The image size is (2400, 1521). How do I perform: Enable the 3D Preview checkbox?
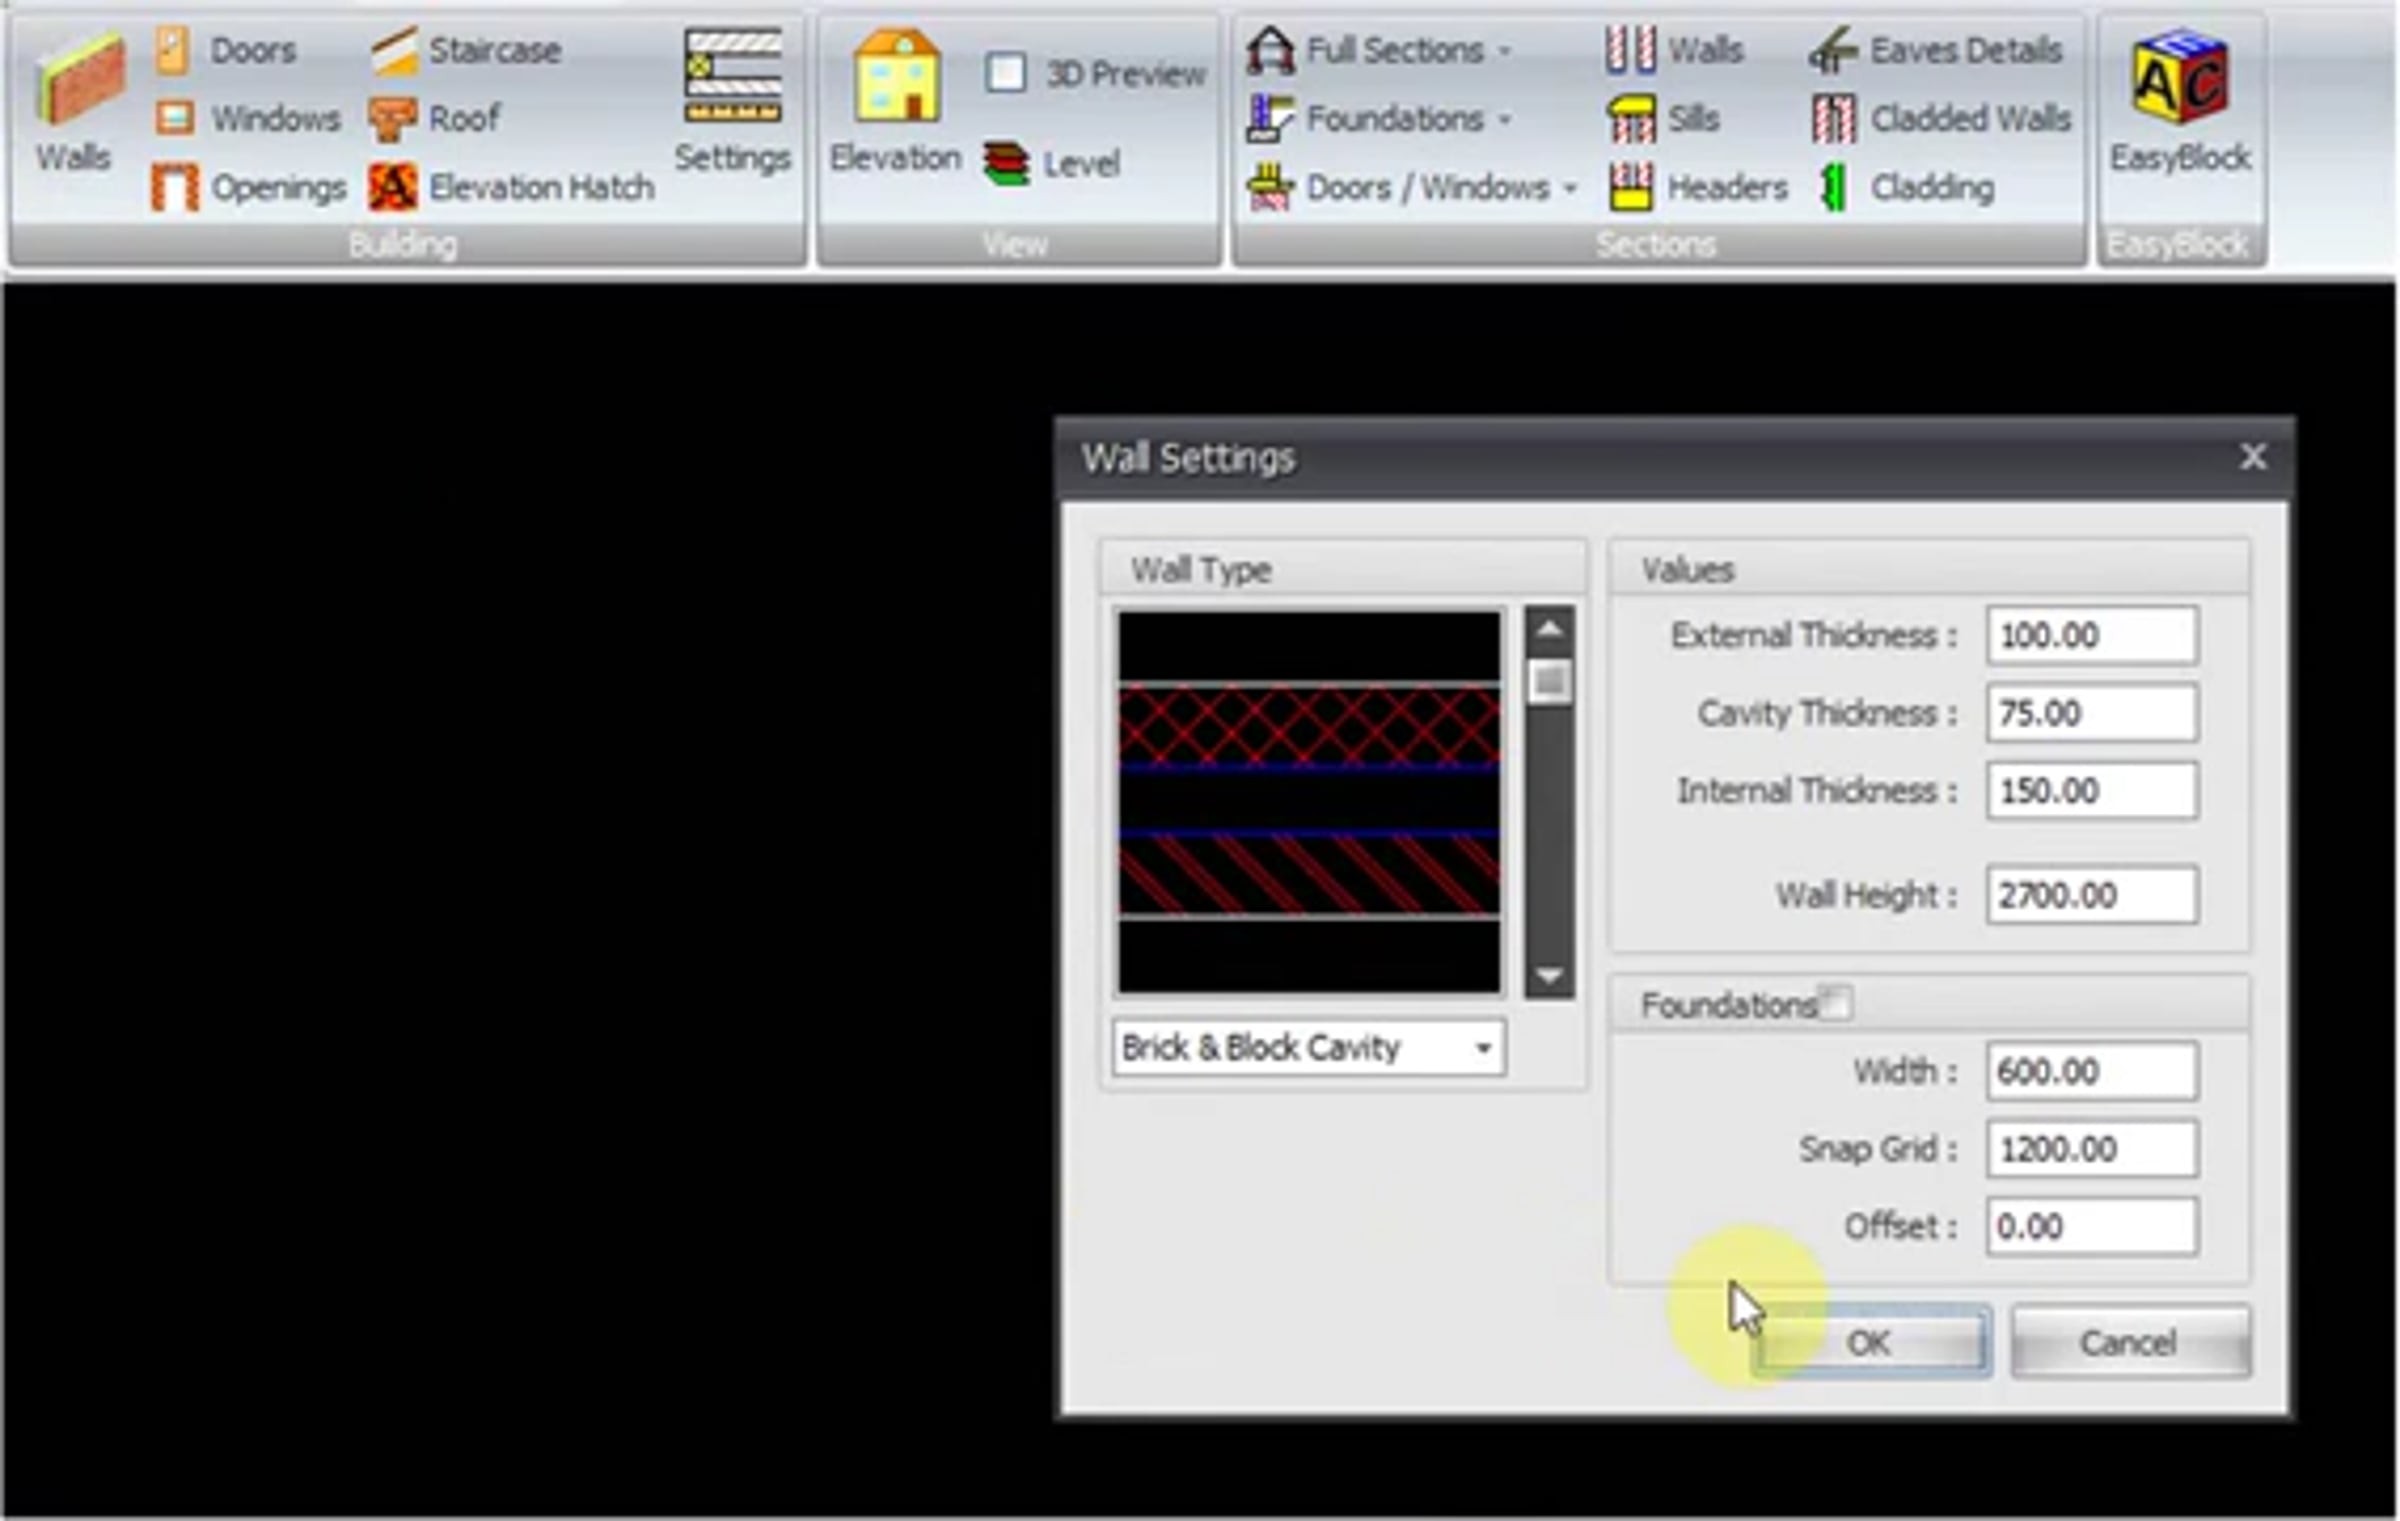(x=1006, y=73)
